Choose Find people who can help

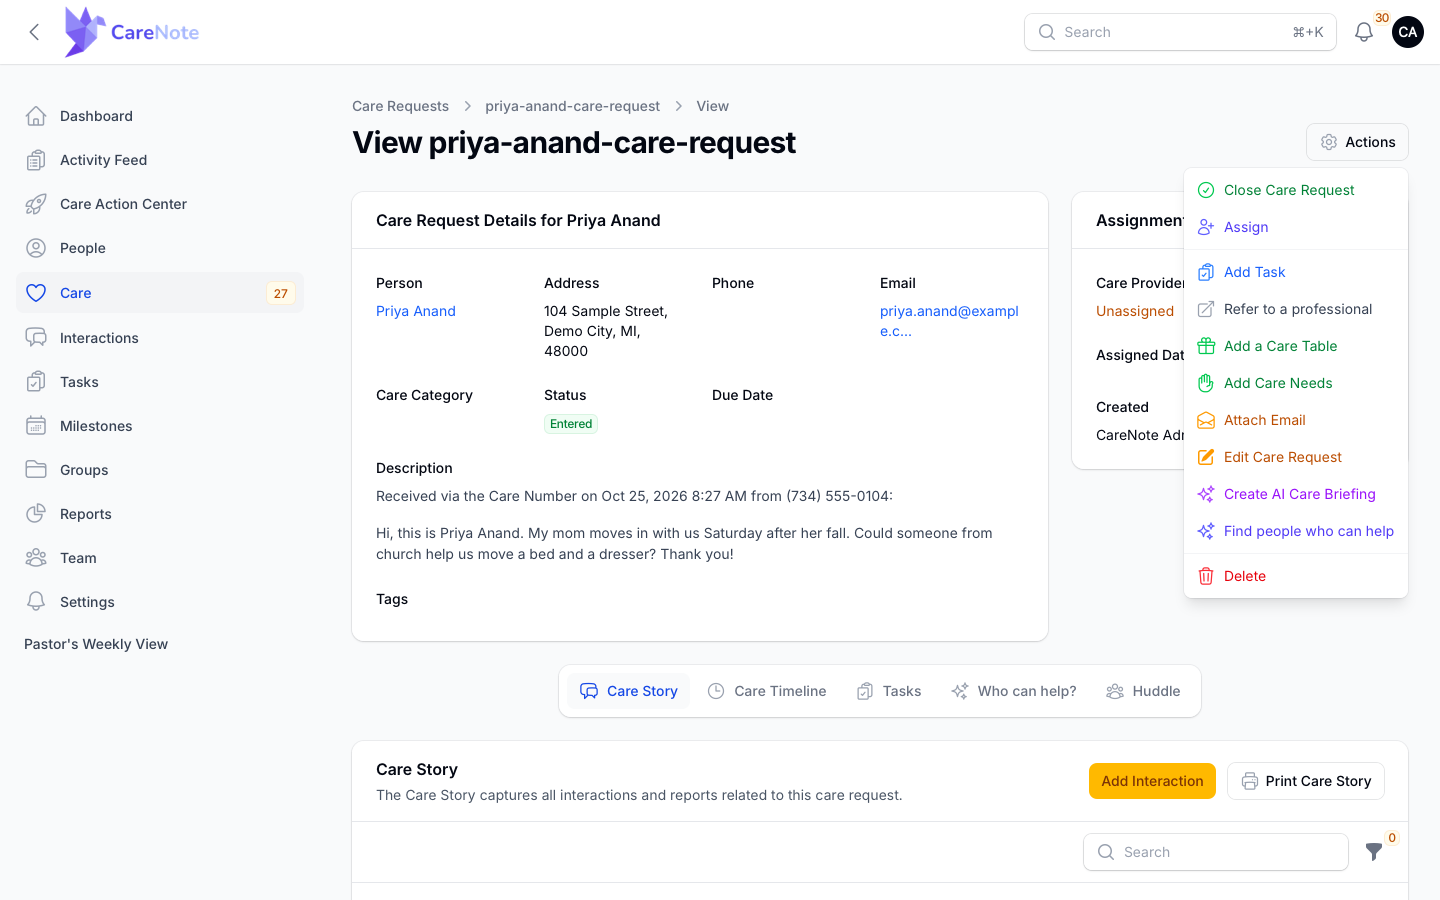click(x=1296, y=531)
